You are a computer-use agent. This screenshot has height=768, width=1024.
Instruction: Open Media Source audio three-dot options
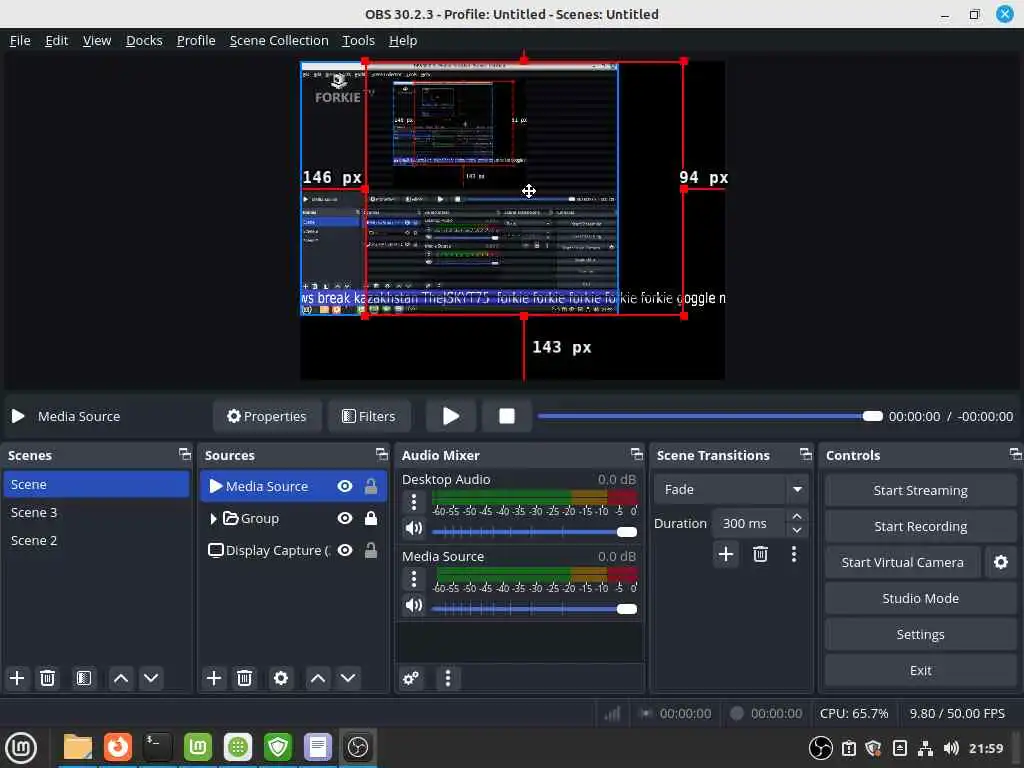[413, 579]
